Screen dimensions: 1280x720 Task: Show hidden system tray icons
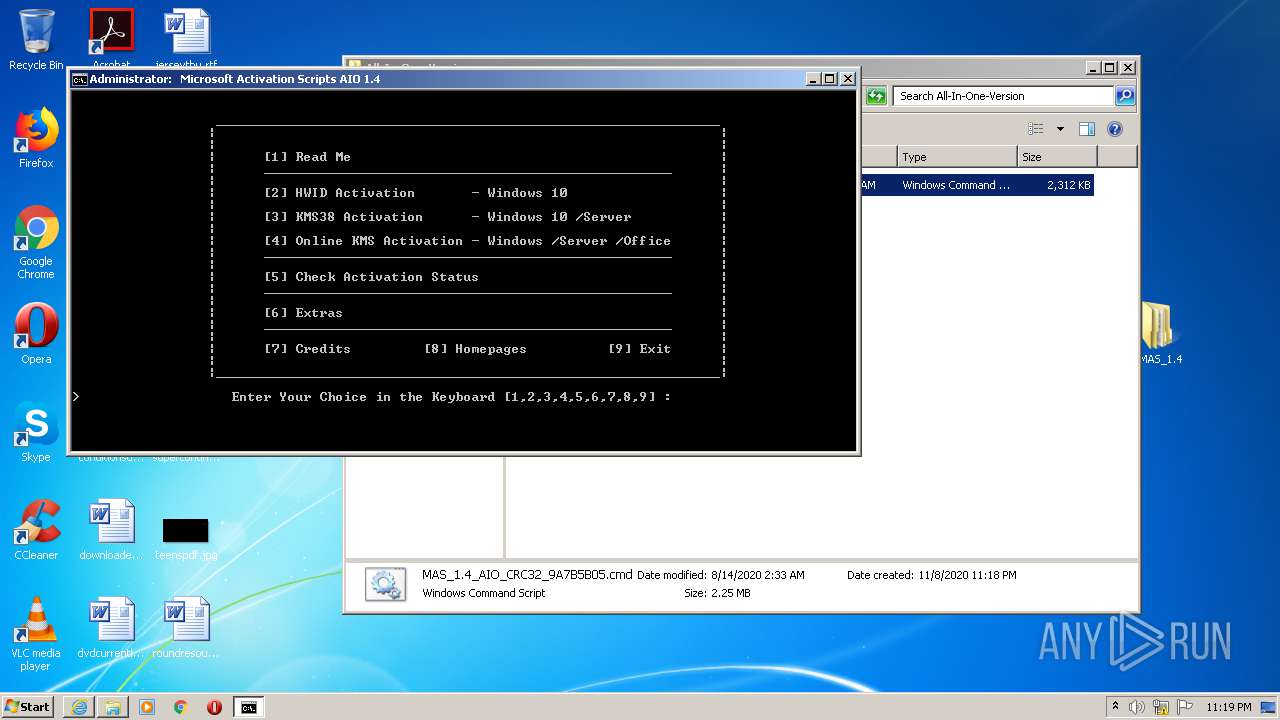point(1115,707)
